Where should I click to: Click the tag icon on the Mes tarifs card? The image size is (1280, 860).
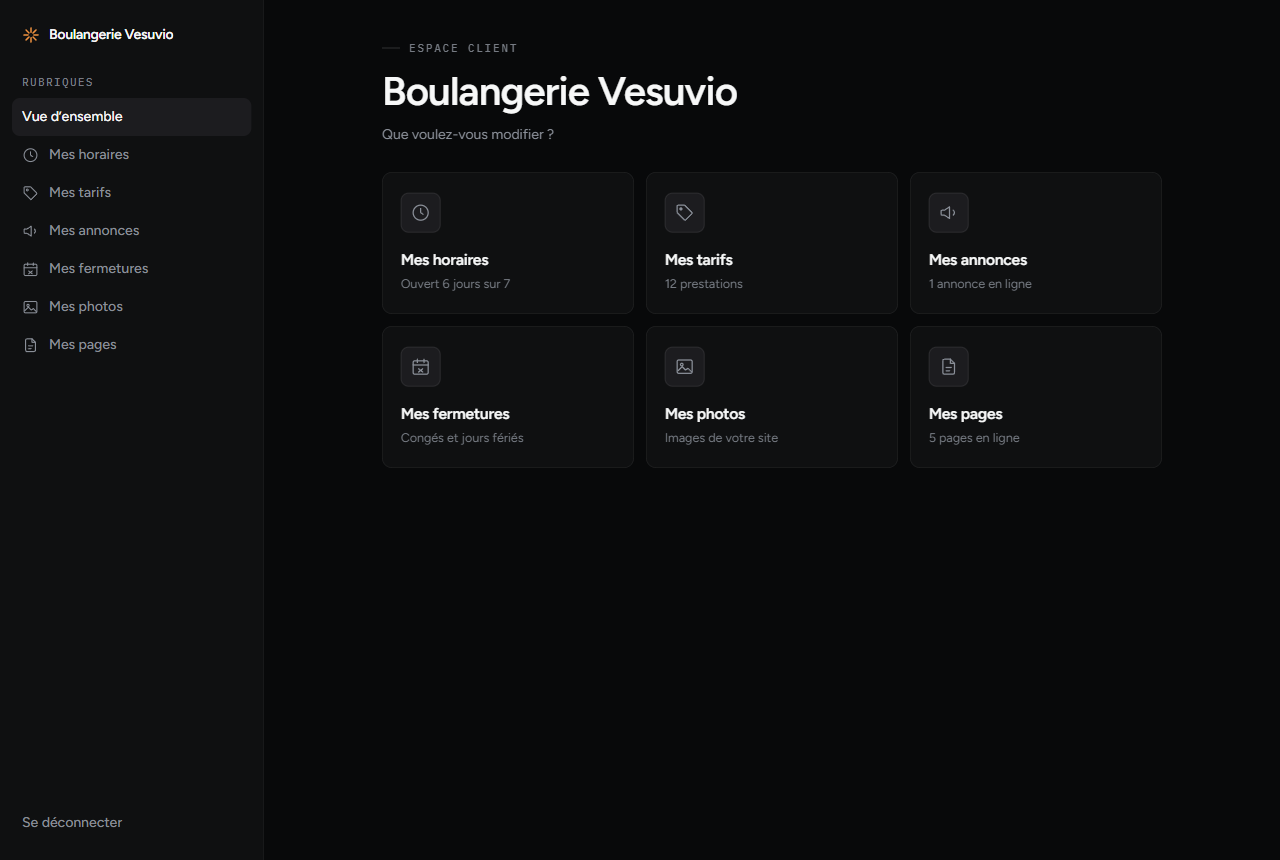tap(685, 213)
